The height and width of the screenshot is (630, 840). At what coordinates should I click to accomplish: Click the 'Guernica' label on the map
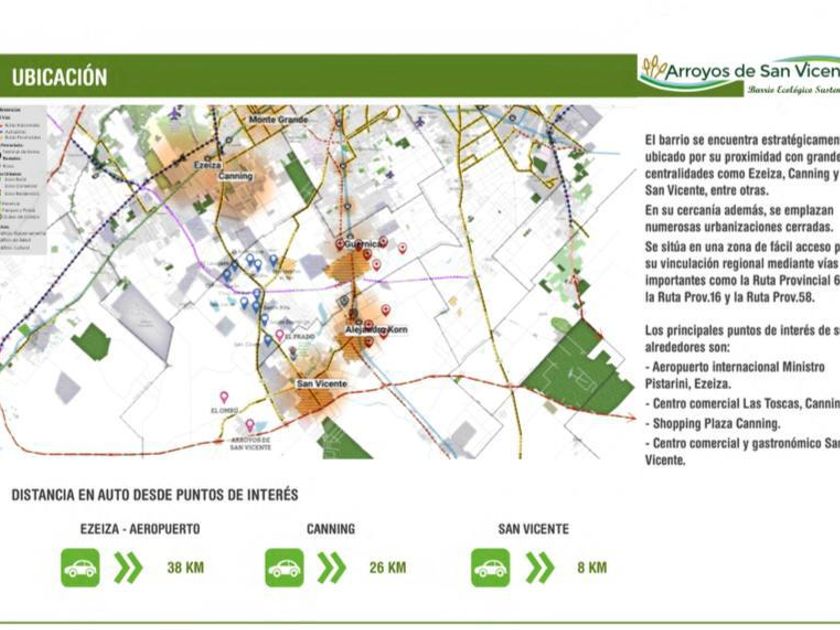pyautogui.click(x=363, y=244)
